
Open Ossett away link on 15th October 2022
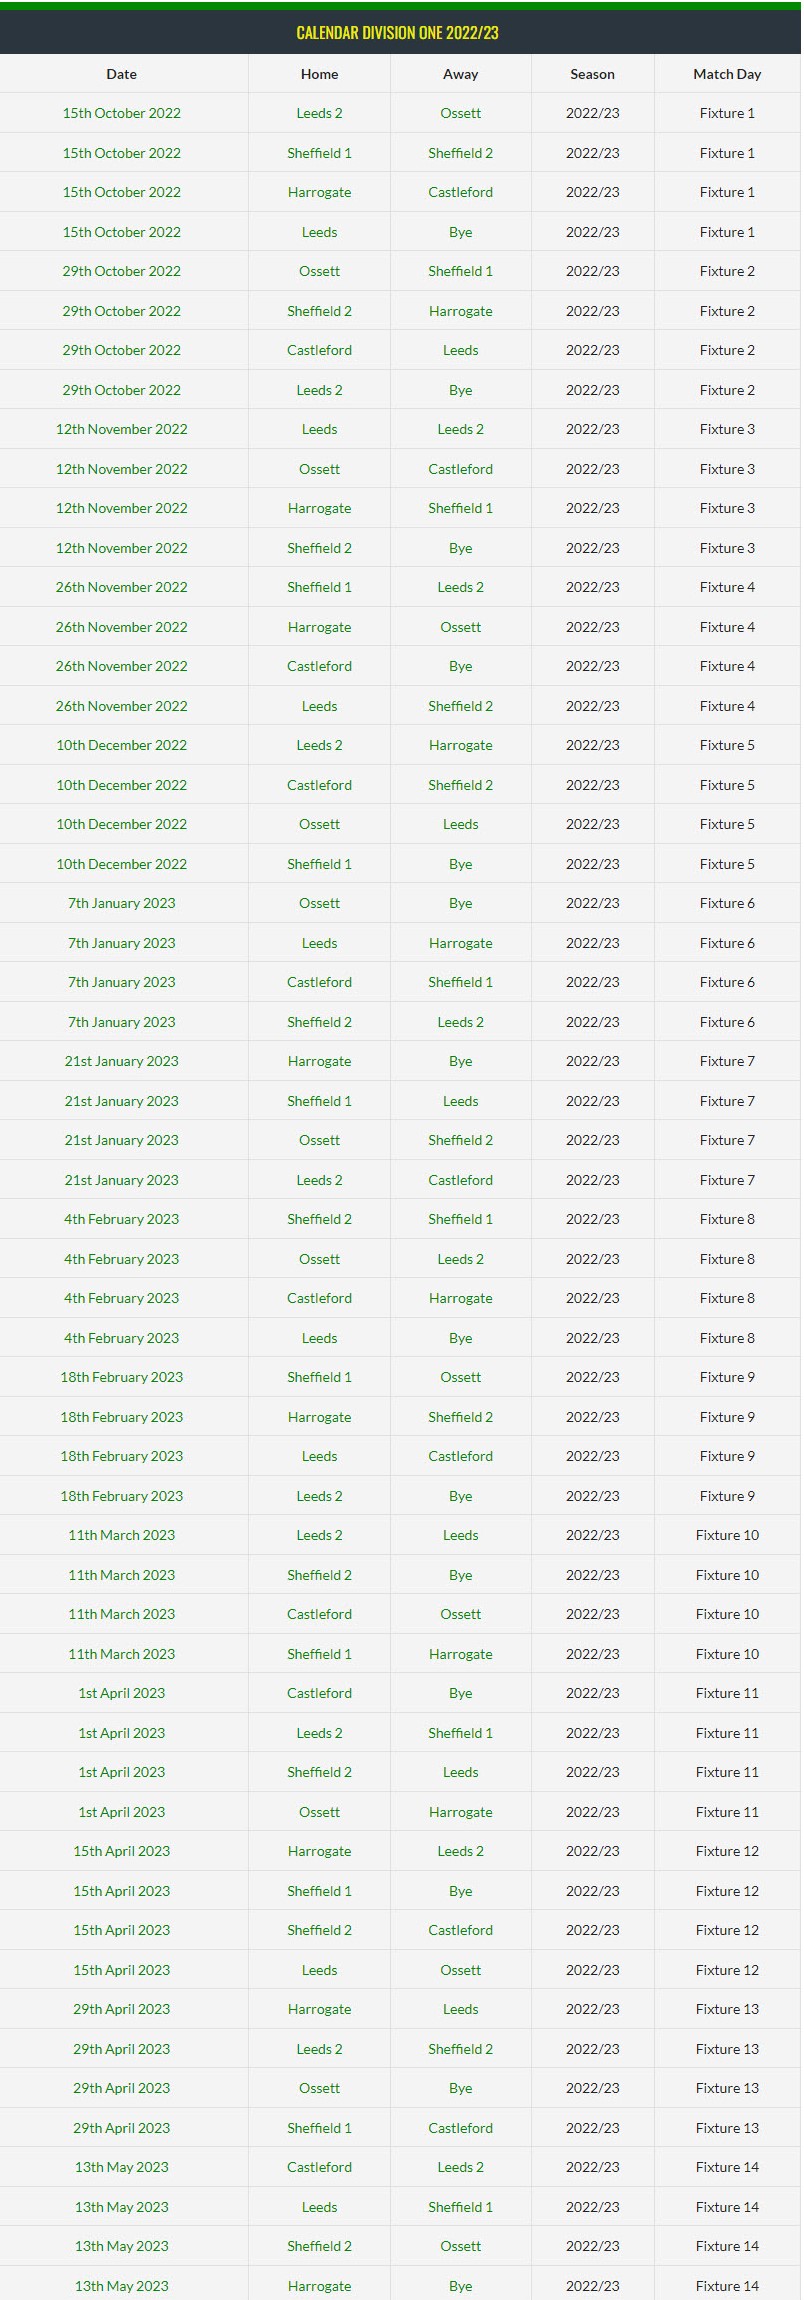460,113
